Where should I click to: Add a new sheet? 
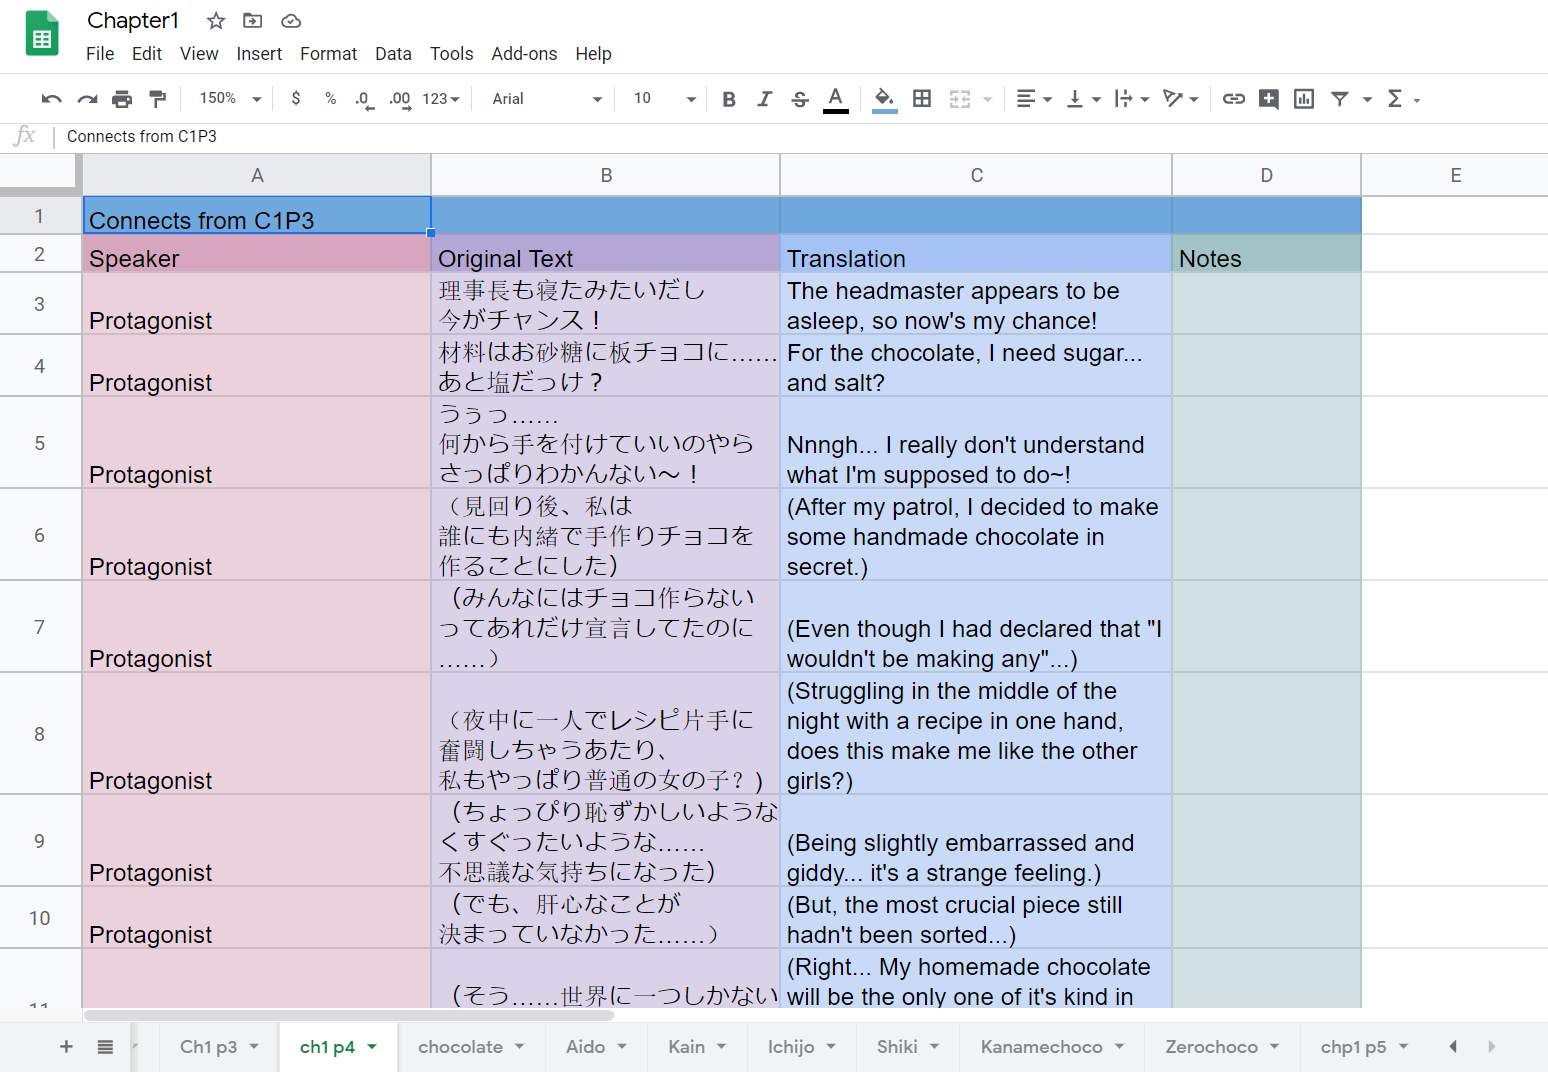[66, 1047]
